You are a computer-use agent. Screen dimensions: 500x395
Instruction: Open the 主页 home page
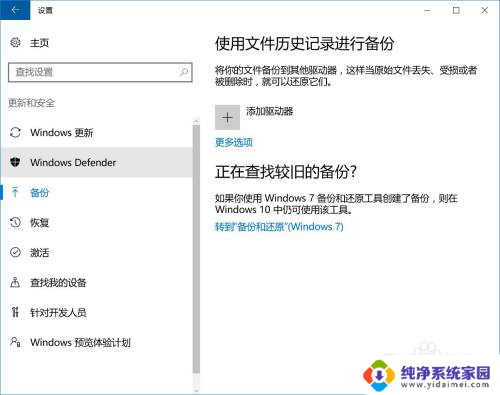coord(40,43)
